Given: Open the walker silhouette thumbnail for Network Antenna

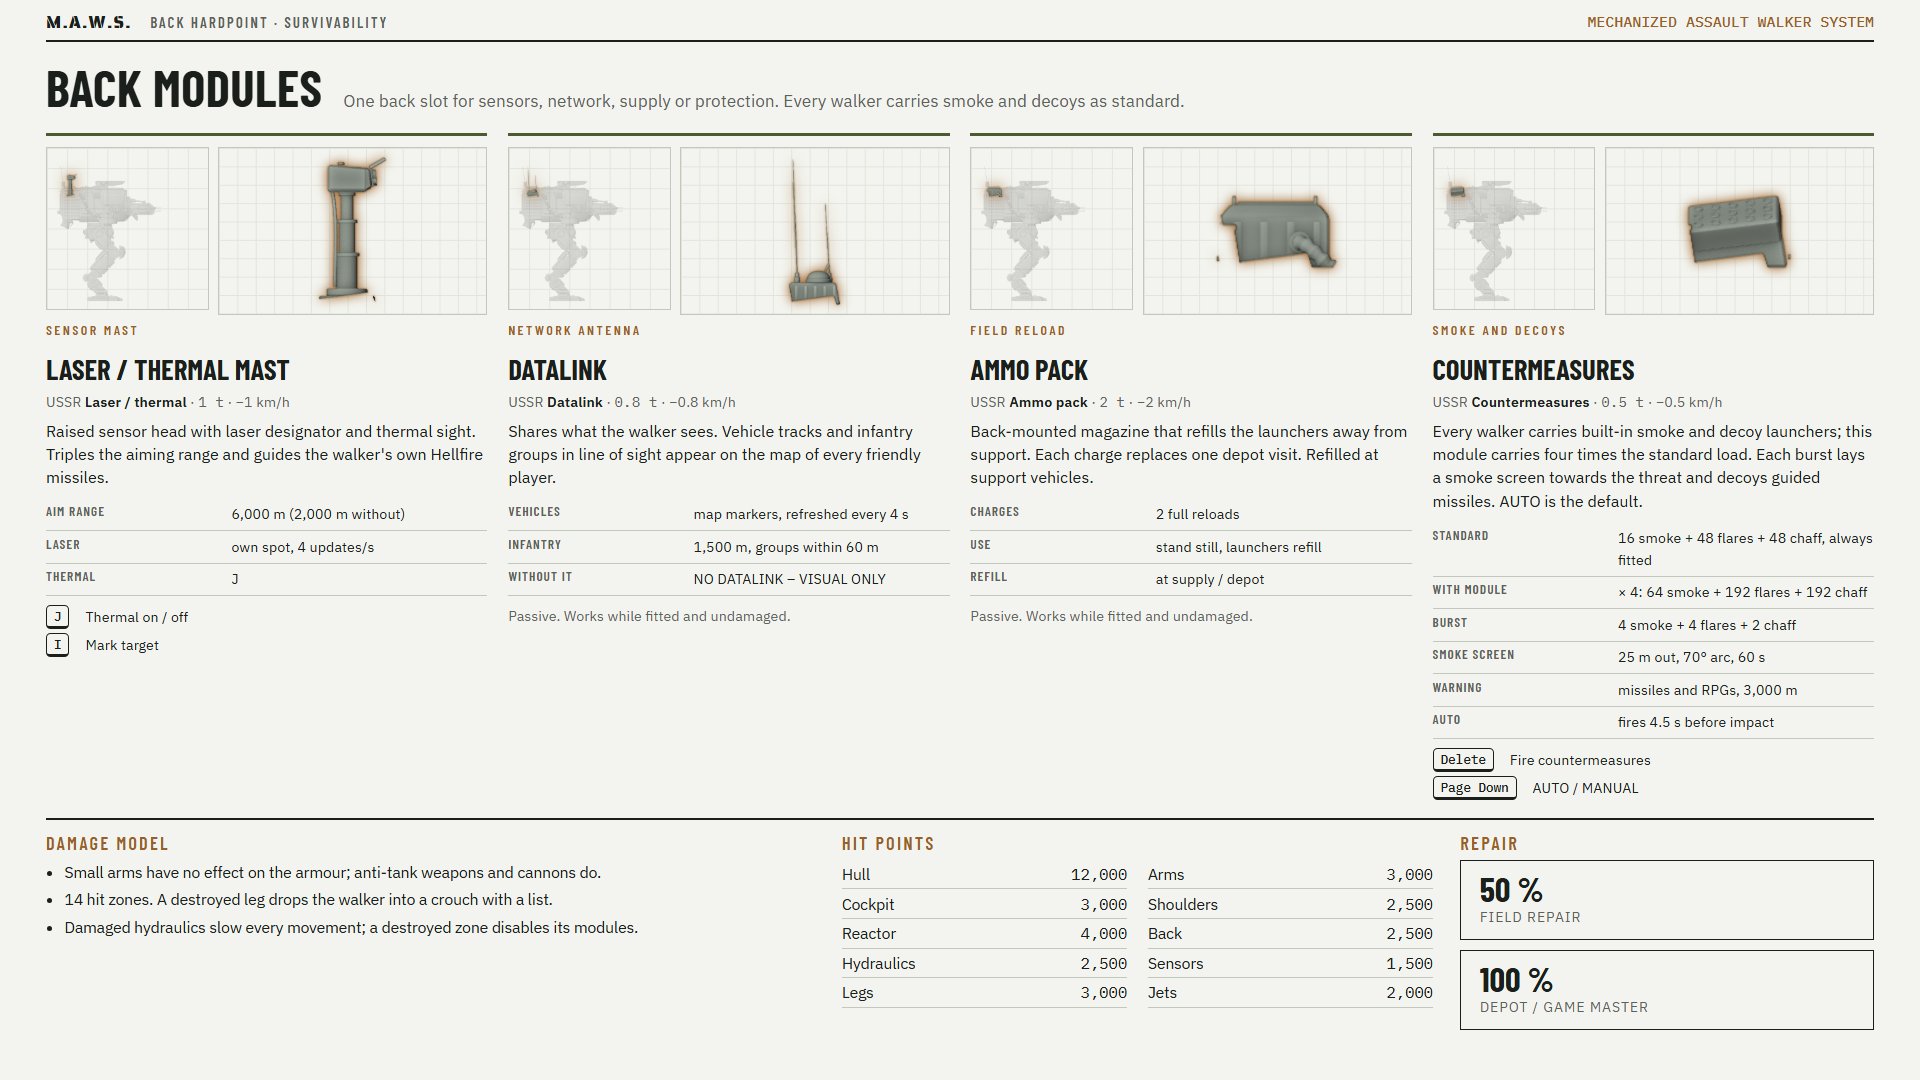Looking at the screenshot, I should point(589,229).
